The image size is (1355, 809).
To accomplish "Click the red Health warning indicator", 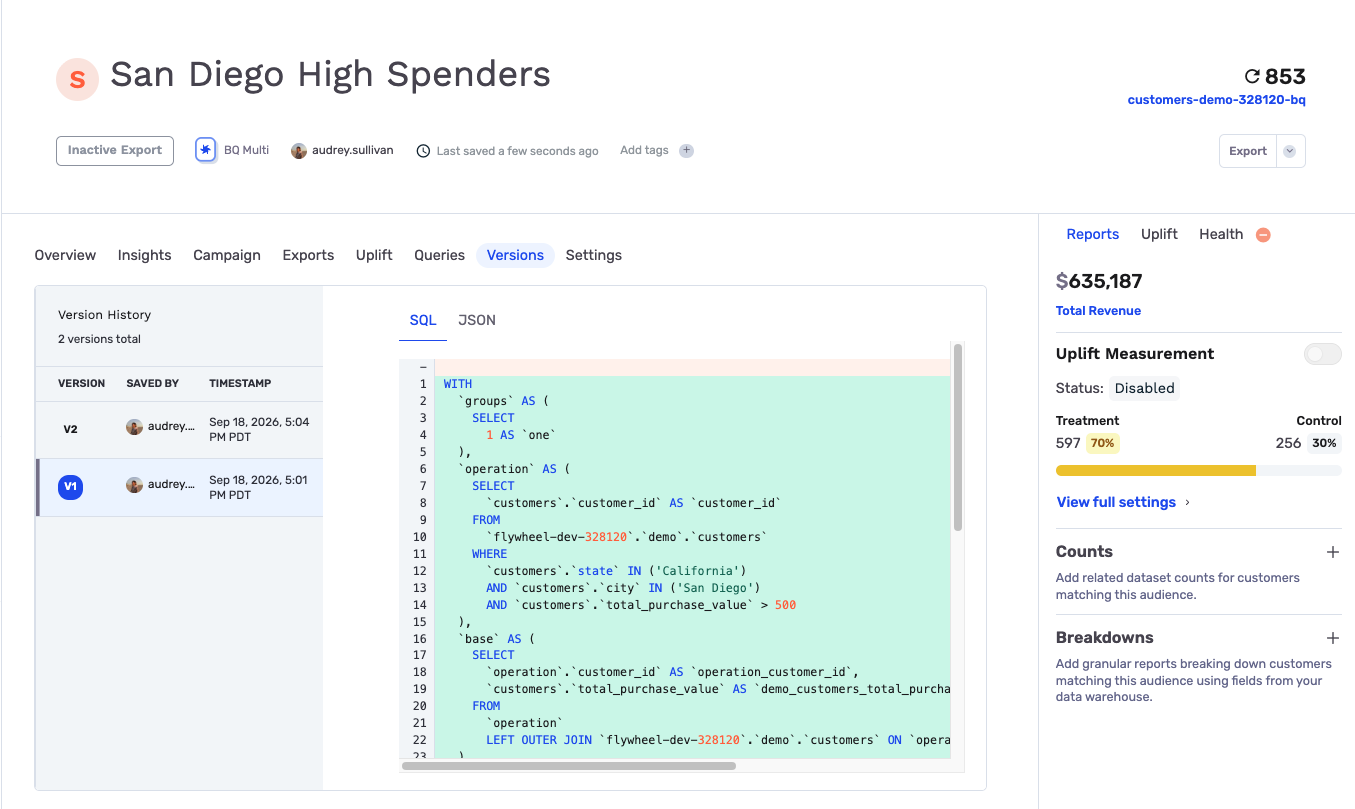I will [1263, 235].
